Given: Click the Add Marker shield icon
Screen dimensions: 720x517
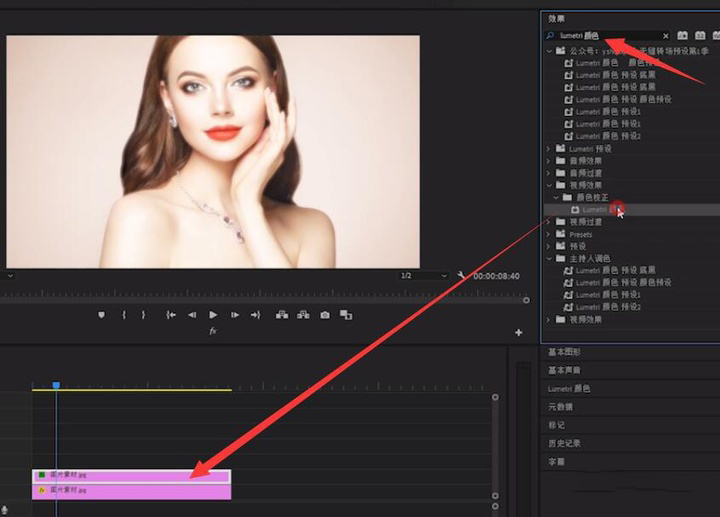Looking at the screenshot, I should 101,315.
